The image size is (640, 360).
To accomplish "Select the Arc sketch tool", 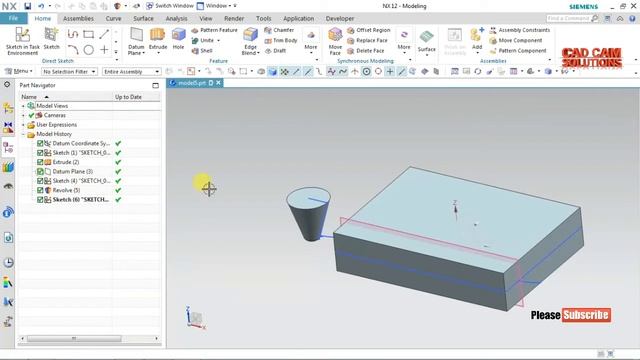I will pos(73,50).
